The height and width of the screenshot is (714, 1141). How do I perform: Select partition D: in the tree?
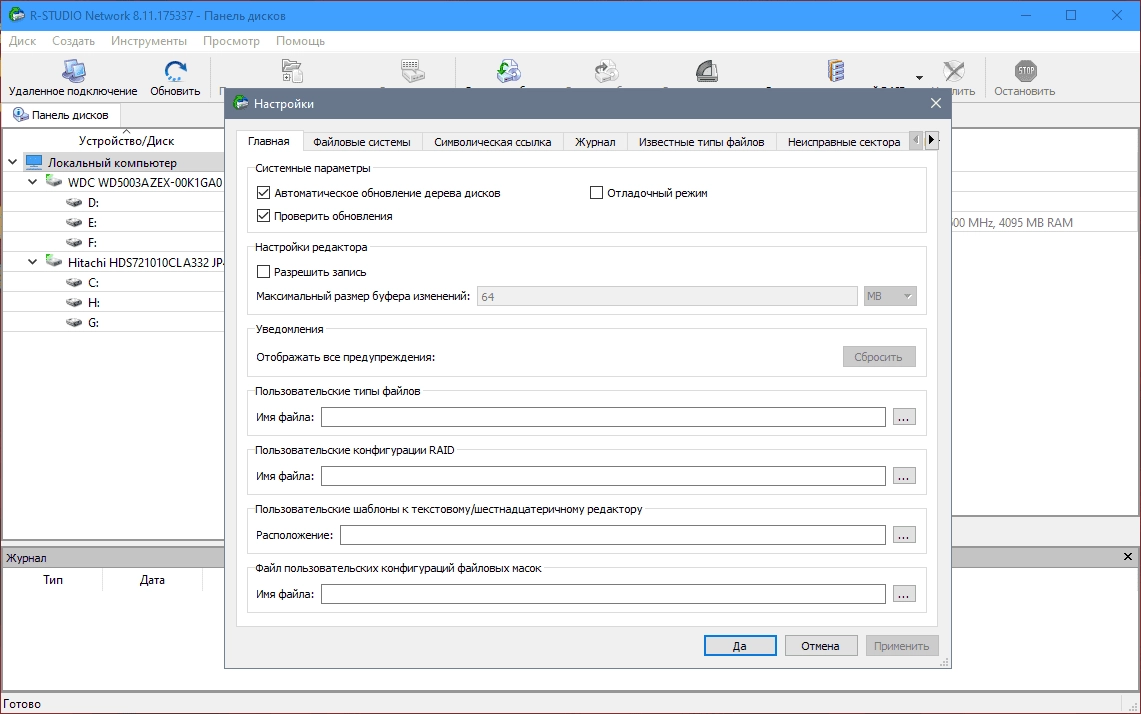(x=93, y=202)
